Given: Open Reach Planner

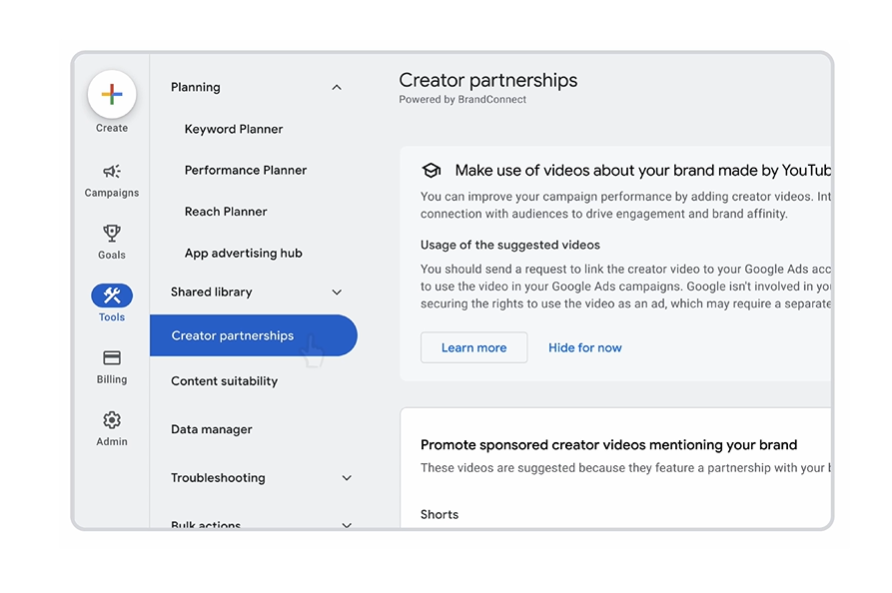Looking at the screenshot, I should 226,212.
